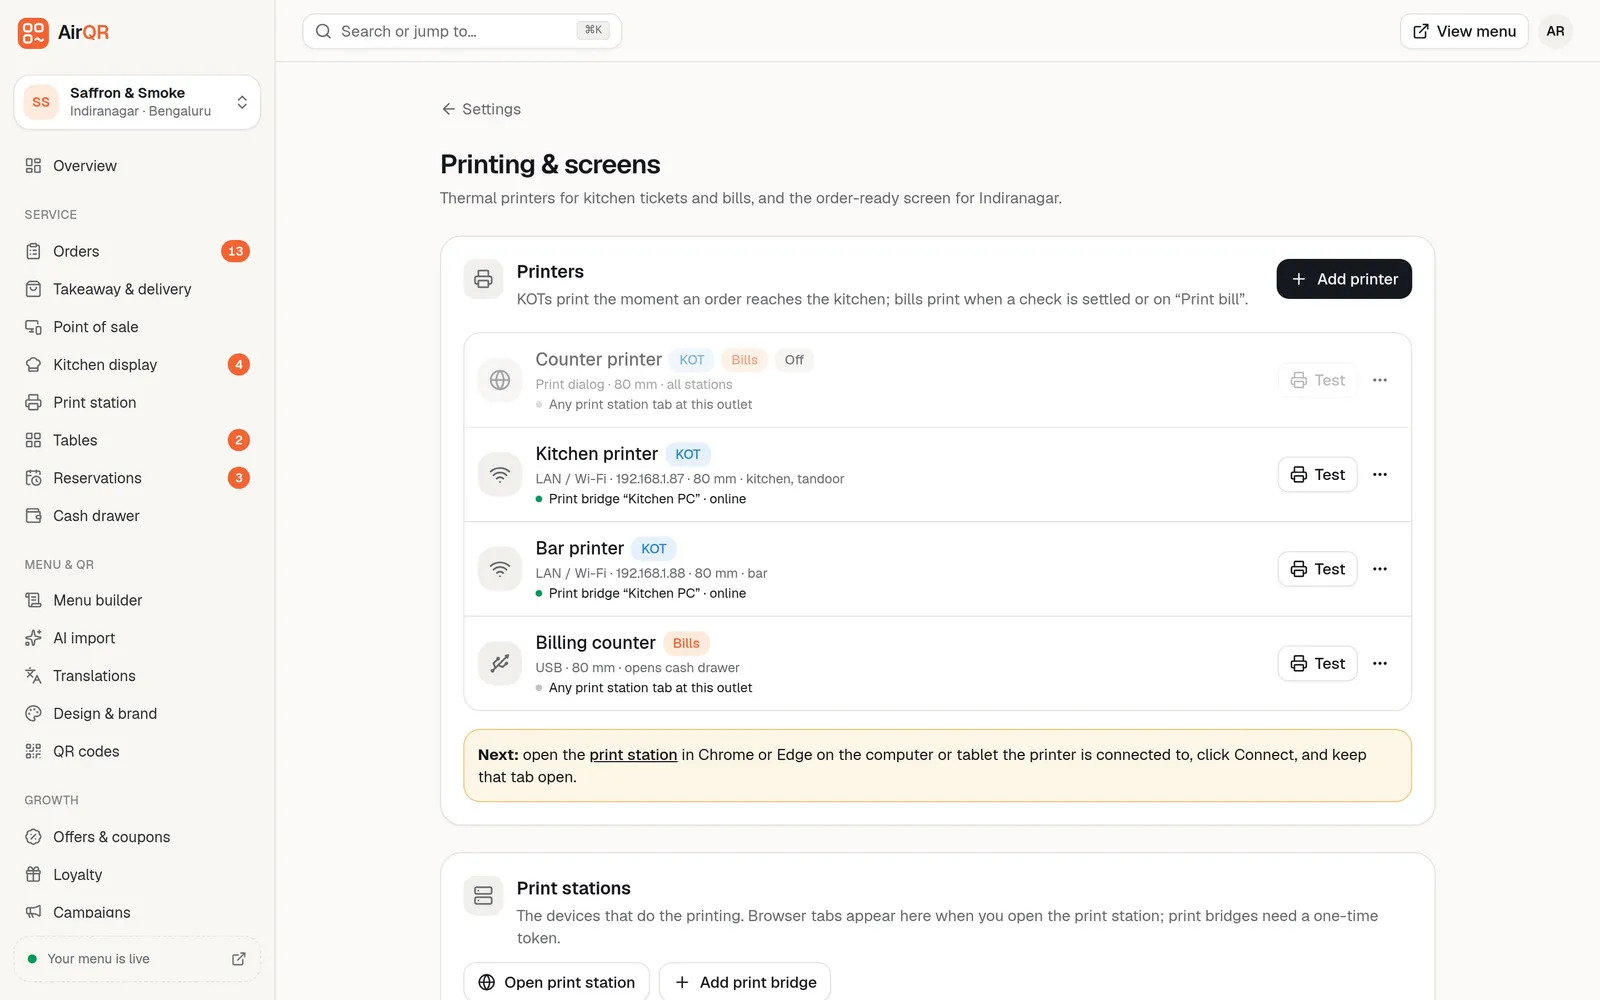The image size is (1600, 1000).
Task: Open the outlet switcher chevron for Saffron & Smoke
Action: click(x=242, y=102)
